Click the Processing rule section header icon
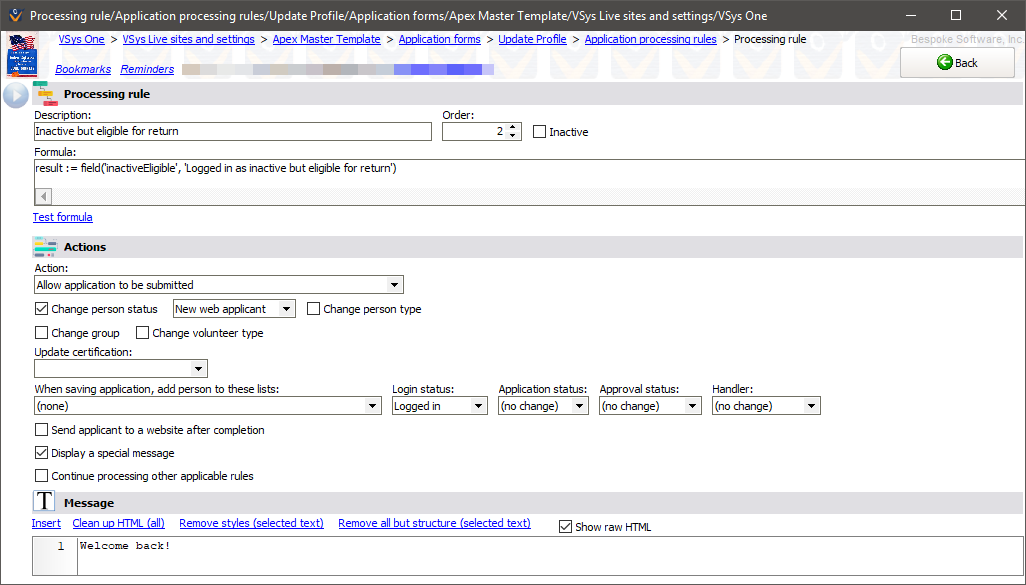Screen dimensions: 1026x585 (45, 94)
